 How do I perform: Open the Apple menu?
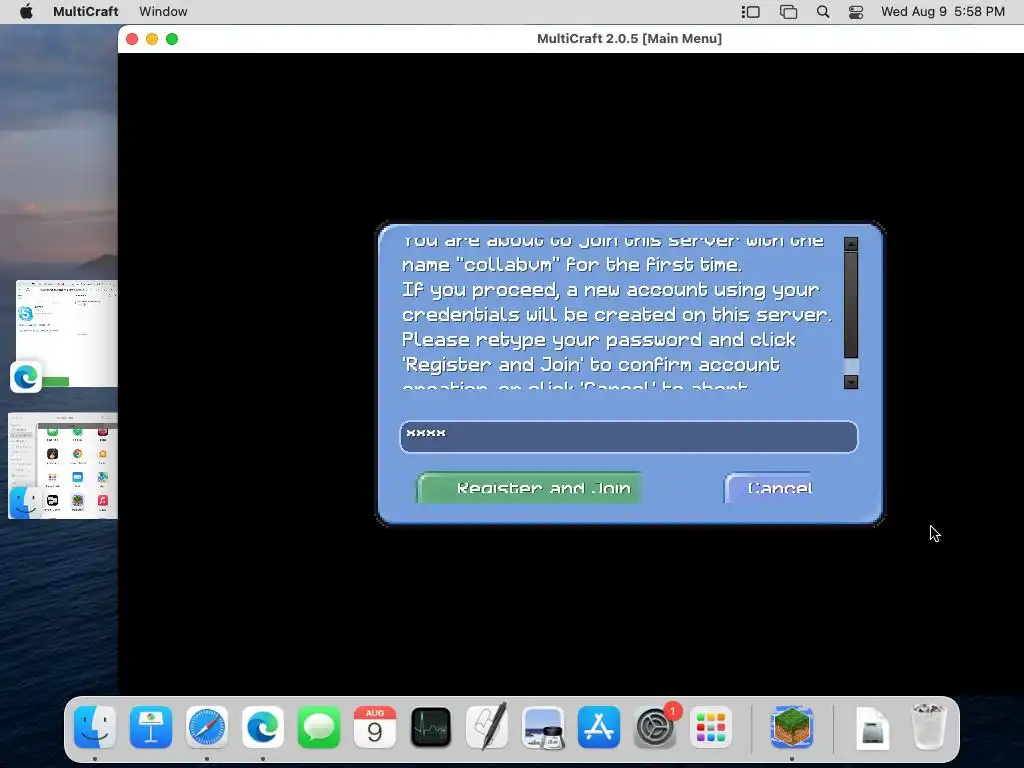point(26,12)
